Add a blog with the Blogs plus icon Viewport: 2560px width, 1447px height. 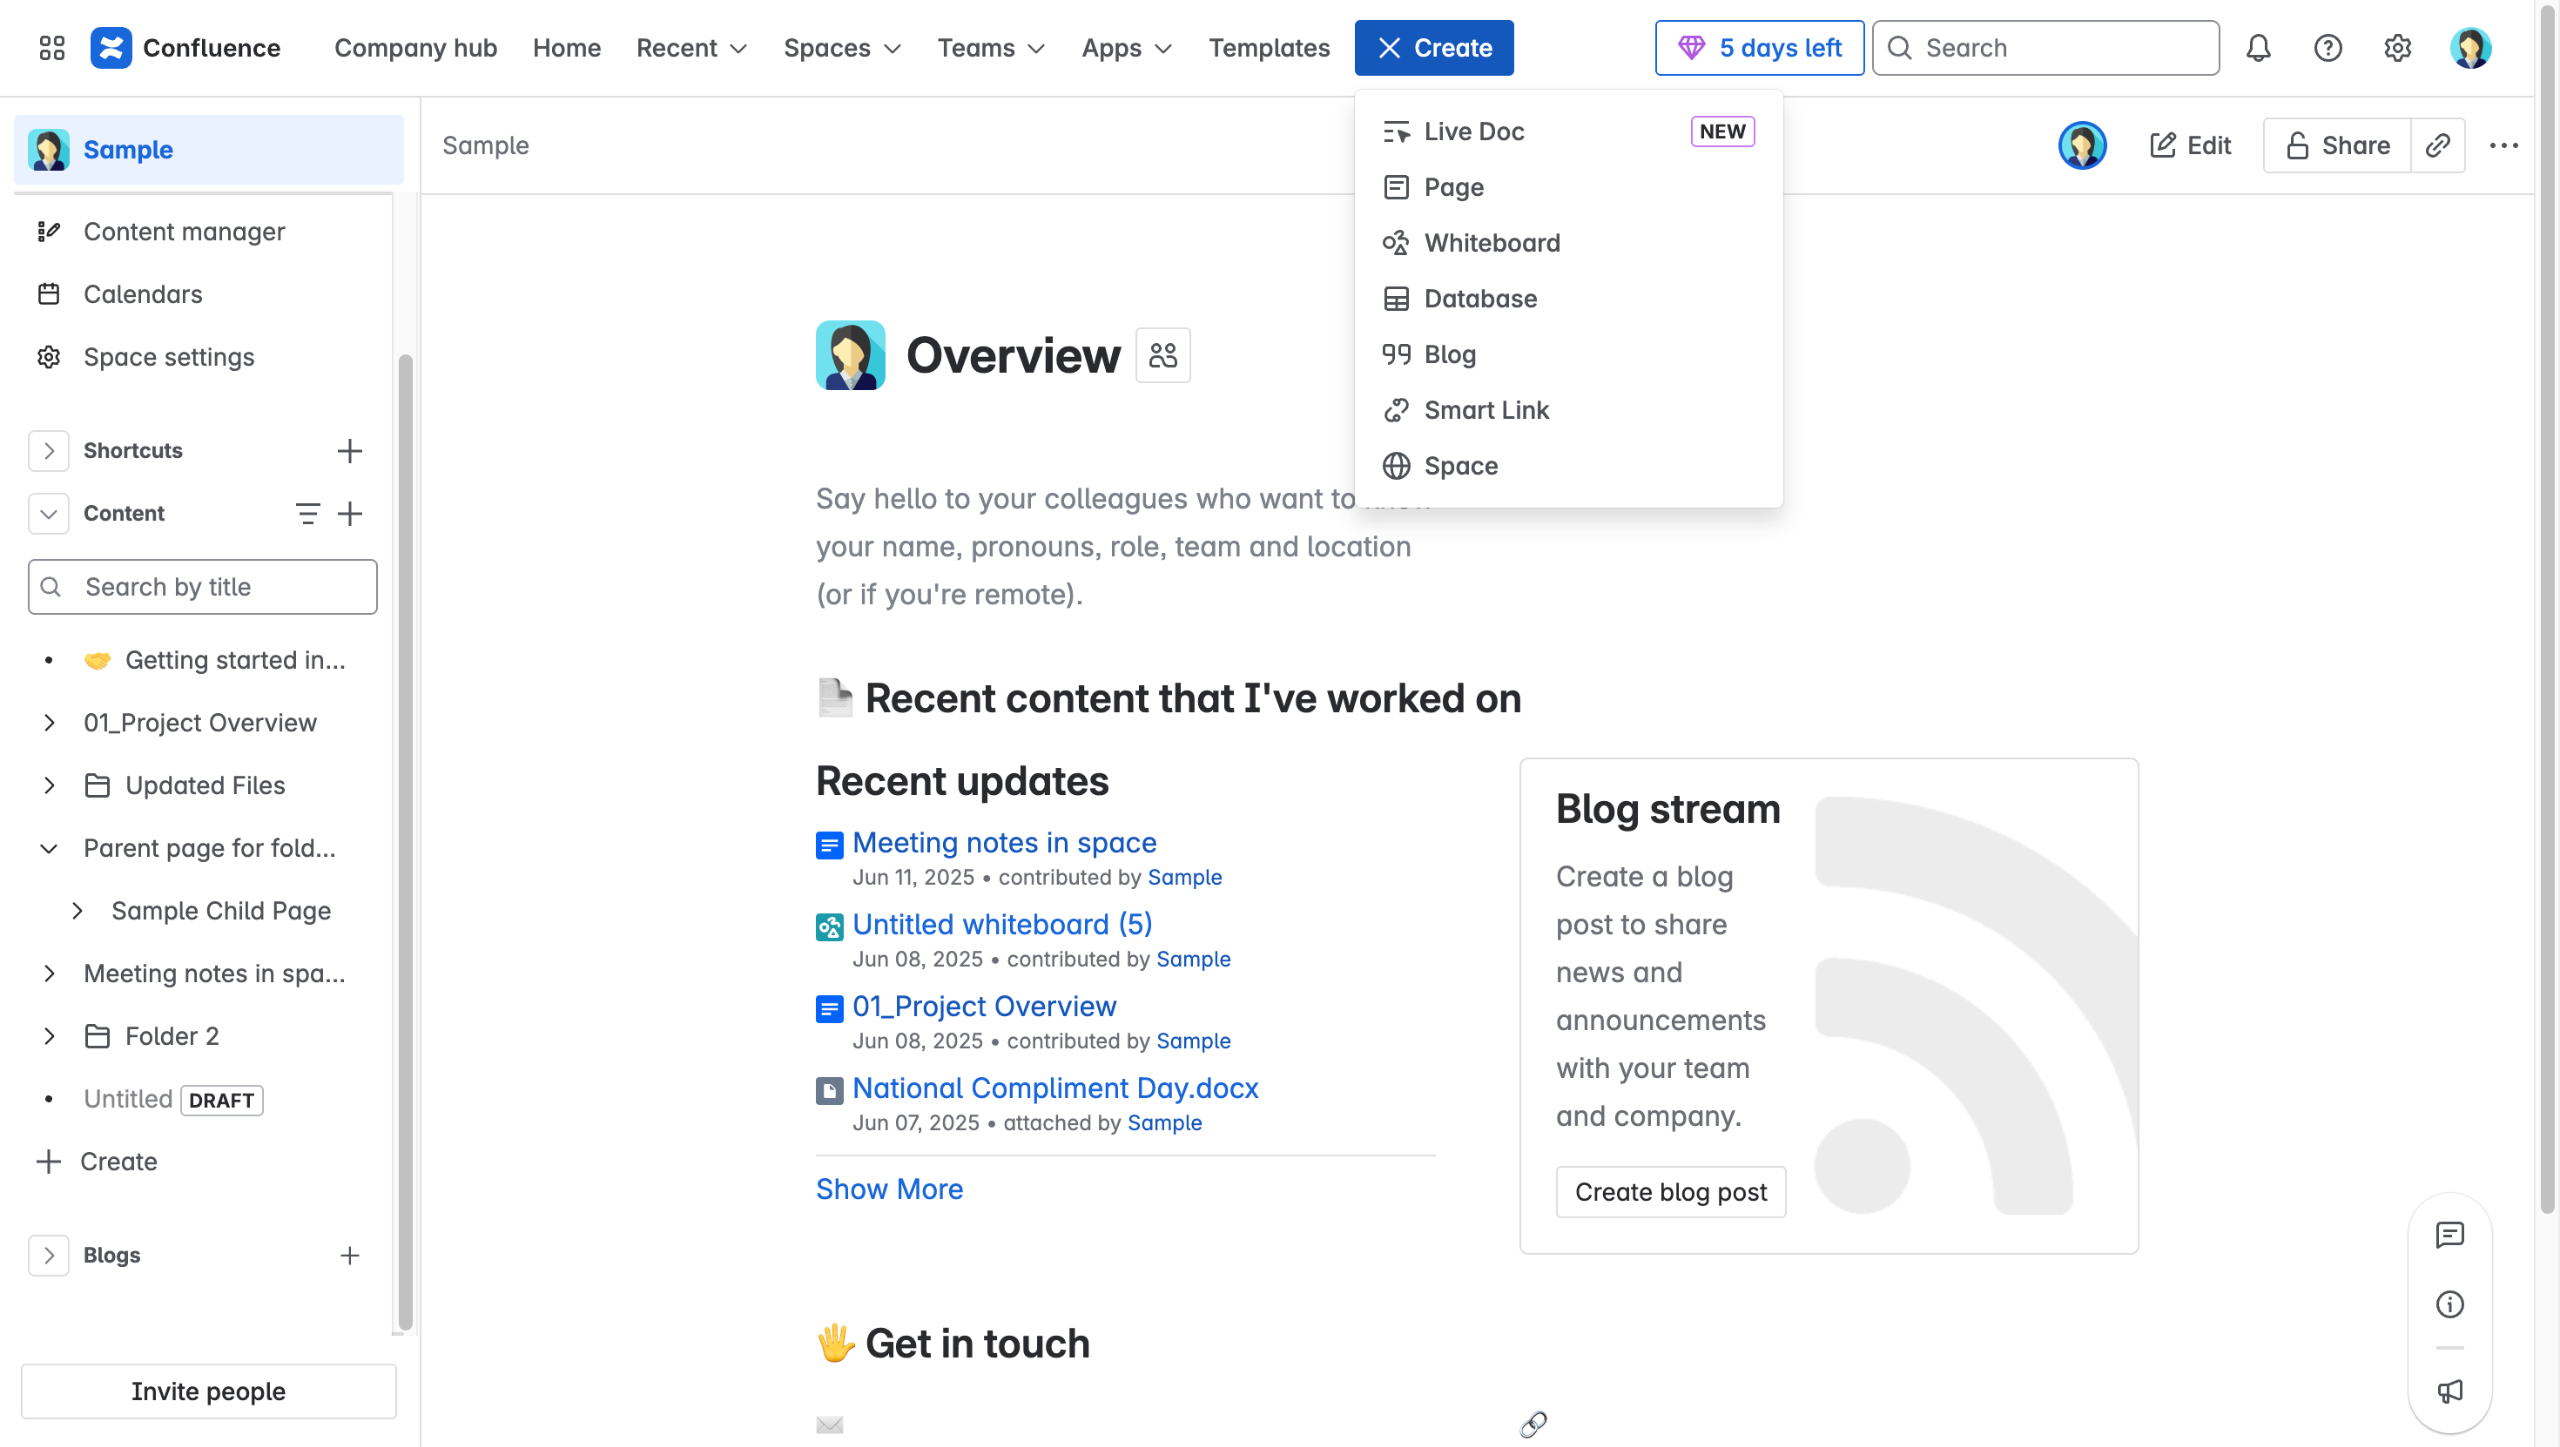pyautogui.click(x=350, y=1256)
